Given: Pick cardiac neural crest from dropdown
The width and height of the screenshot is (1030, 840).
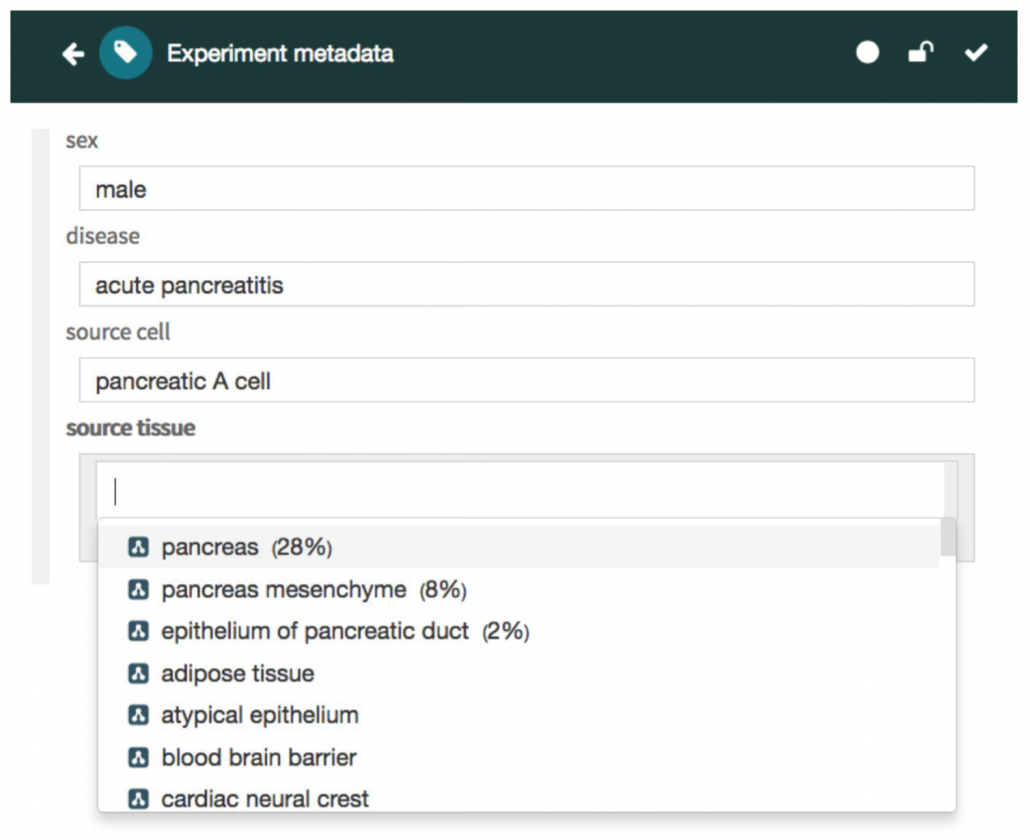Looking at the screenshot, I should pyautogui.click(x=519, y=798).
